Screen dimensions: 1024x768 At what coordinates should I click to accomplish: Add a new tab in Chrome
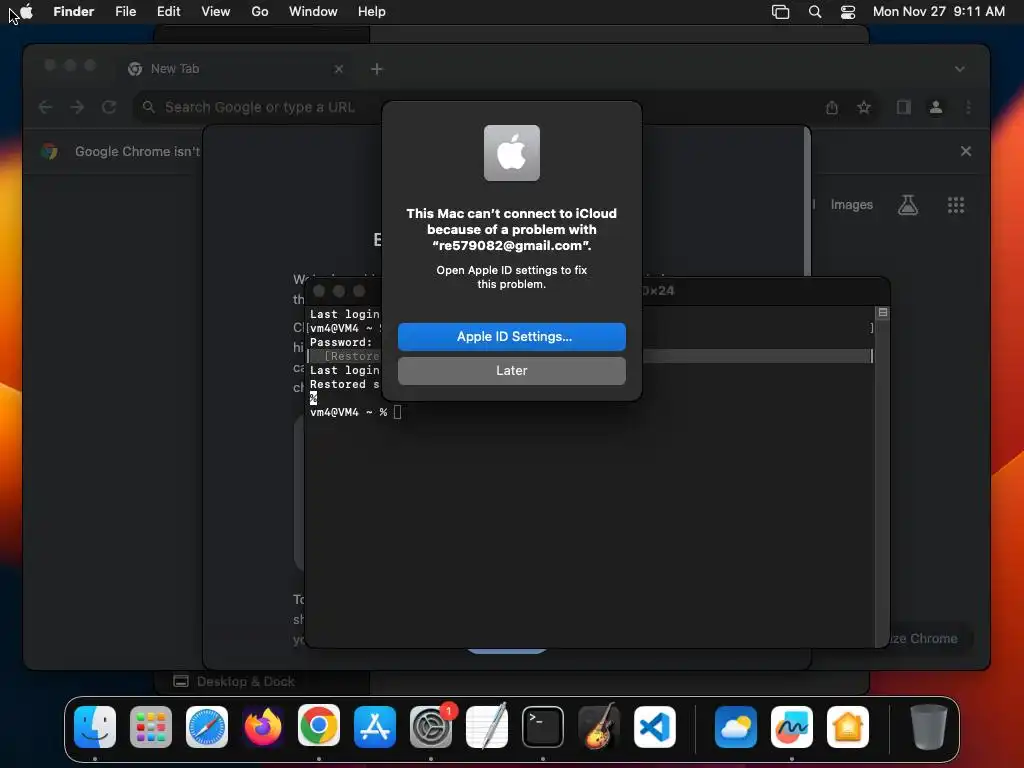pyautogui.click(x=377, y=69)
